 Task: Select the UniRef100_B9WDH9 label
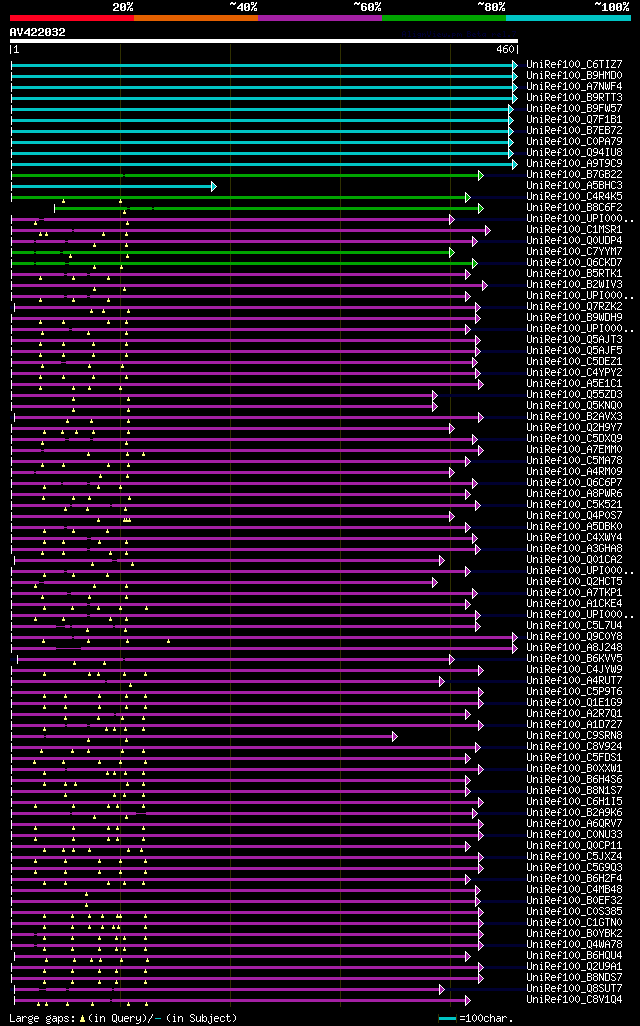[575, 317]
